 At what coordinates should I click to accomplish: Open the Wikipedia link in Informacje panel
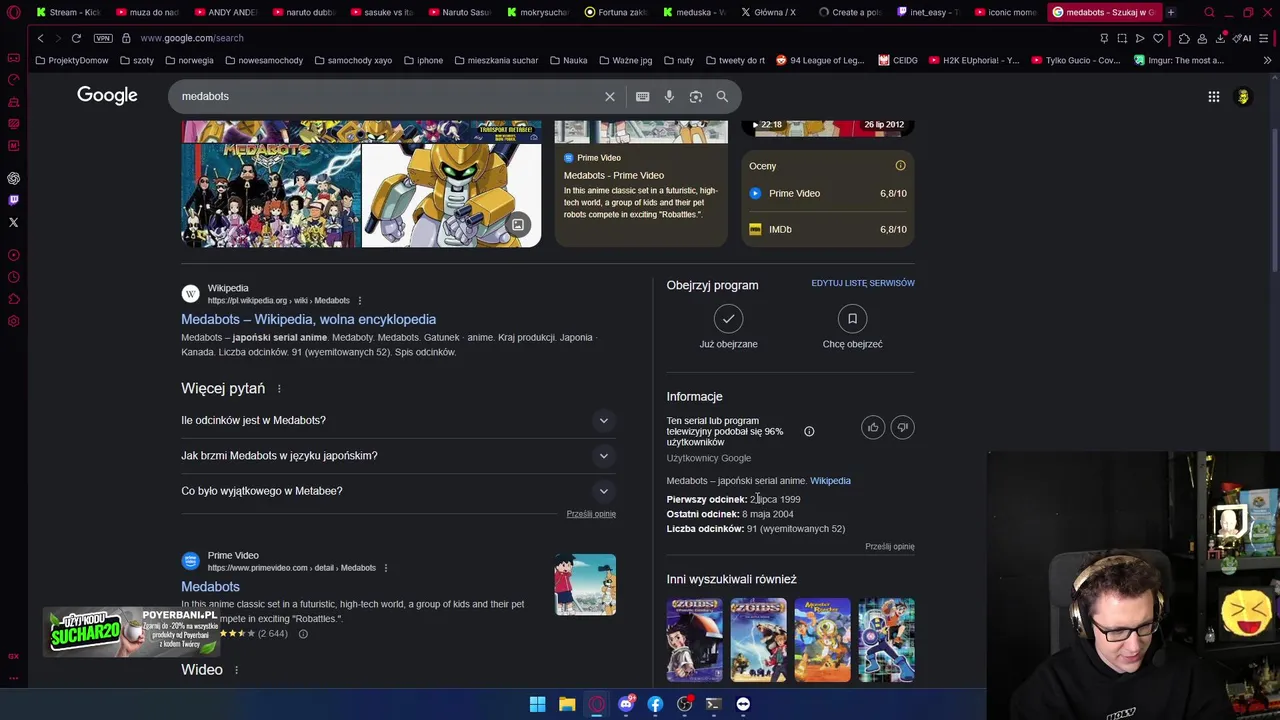tap(830, 481)
